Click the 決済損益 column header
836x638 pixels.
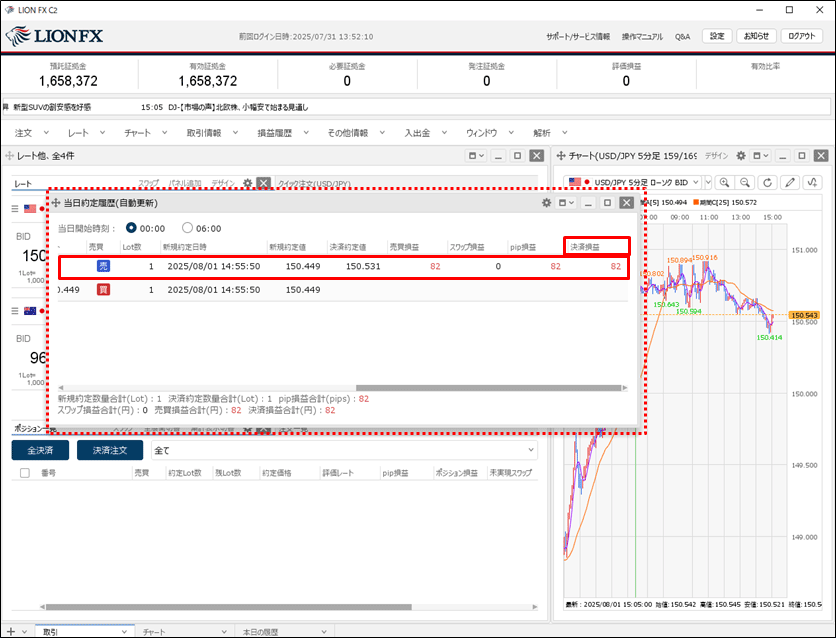point(596,246)
